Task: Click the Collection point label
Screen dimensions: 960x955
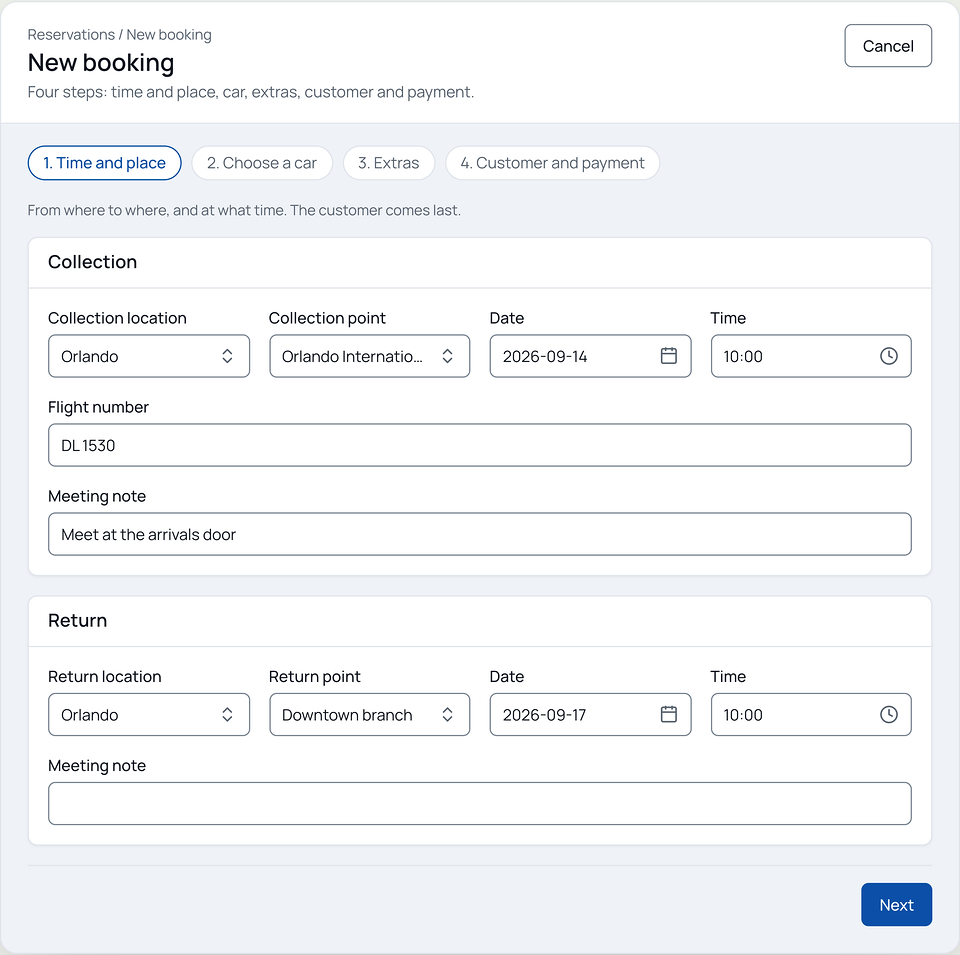Action: tap(327, 318)
